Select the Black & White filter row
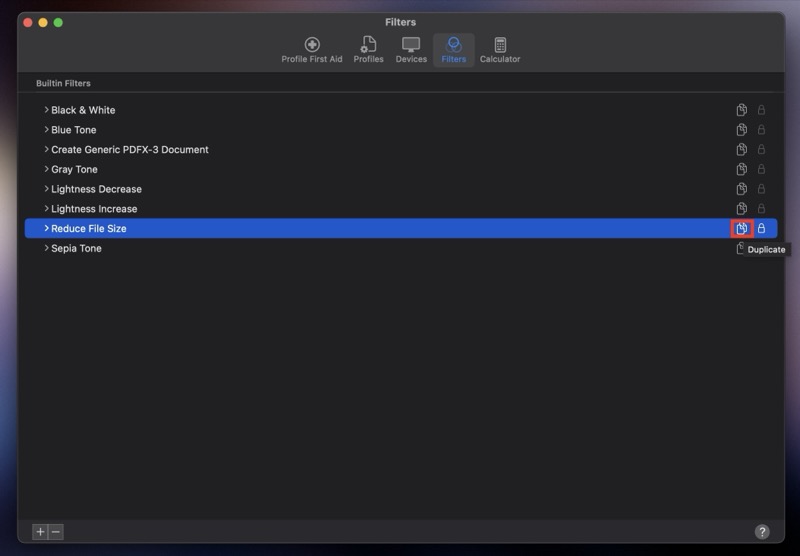 tap(401, 110)
